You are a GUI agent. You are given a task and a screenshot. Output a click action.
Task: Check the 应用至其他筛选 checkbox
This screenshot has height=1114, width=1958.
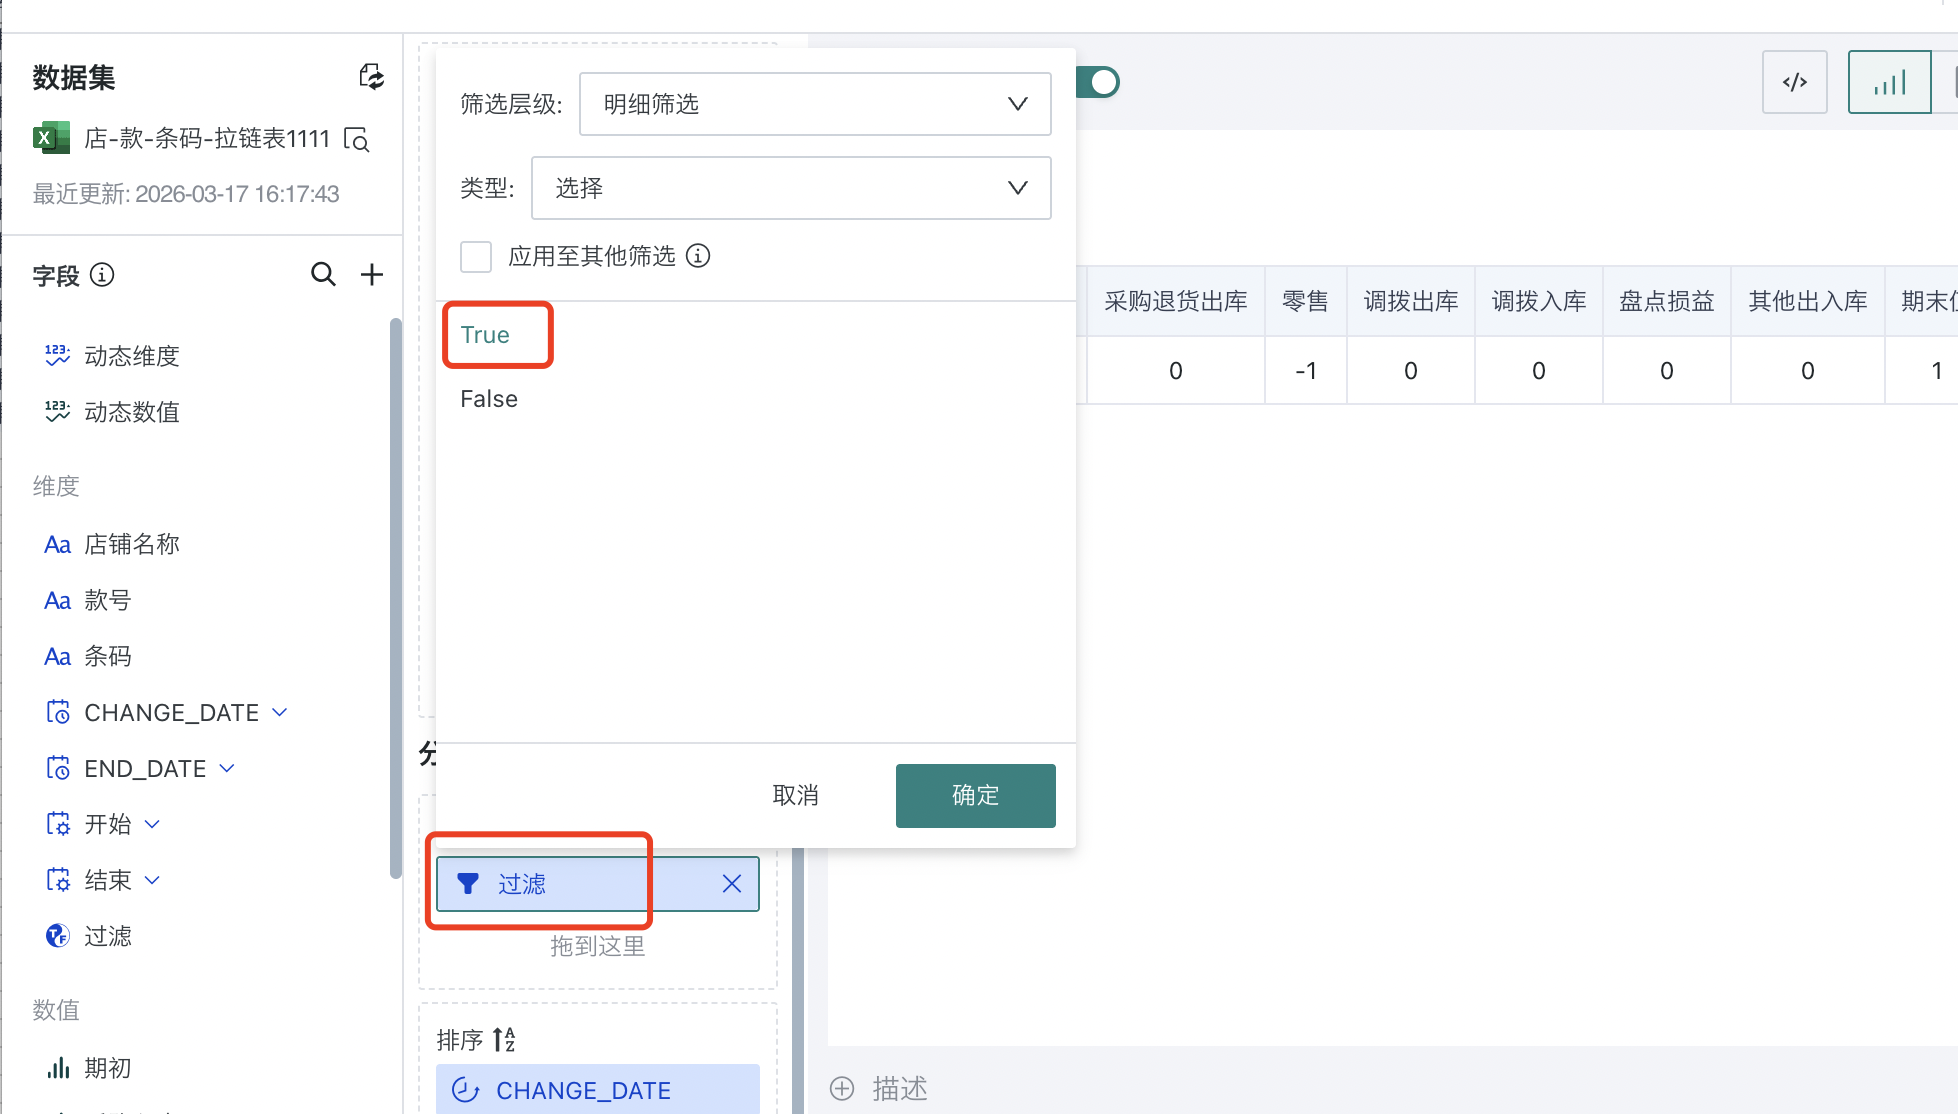click(476, 256)
